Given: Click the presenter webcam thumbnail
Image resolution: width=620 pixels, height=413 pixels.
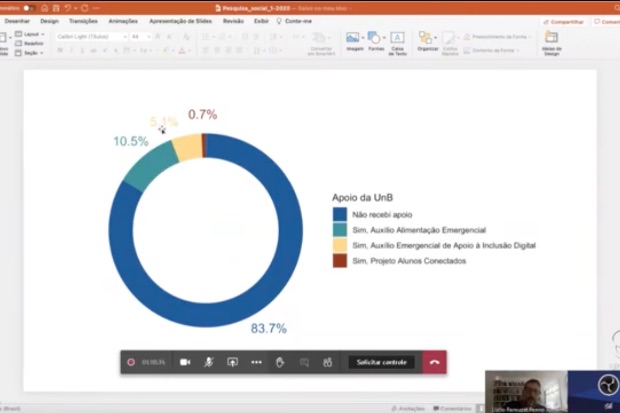Looking at the screenshot, I should click(x=526, y=392).
